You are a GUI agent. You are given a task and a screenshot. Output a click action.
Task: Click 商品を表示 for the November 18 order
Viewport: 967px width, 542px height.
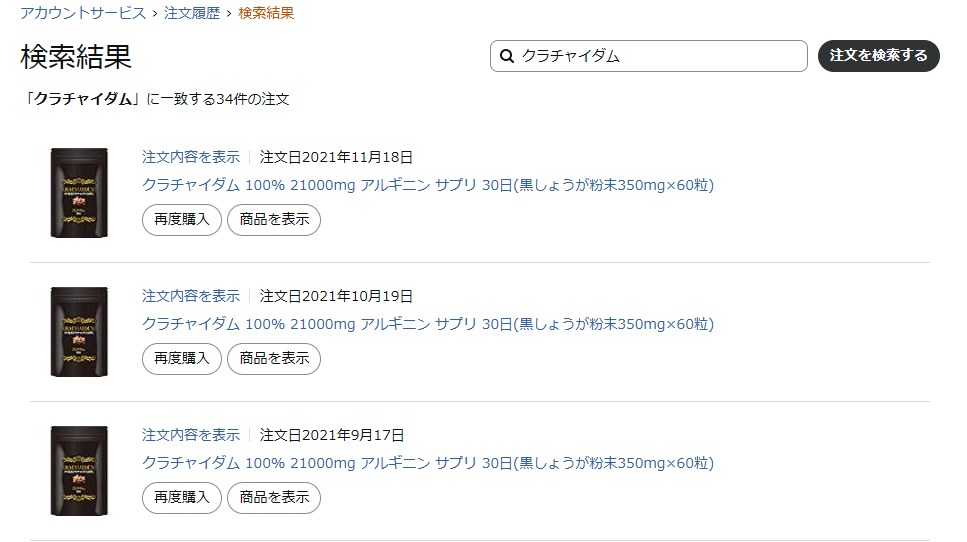pos(274,220)
